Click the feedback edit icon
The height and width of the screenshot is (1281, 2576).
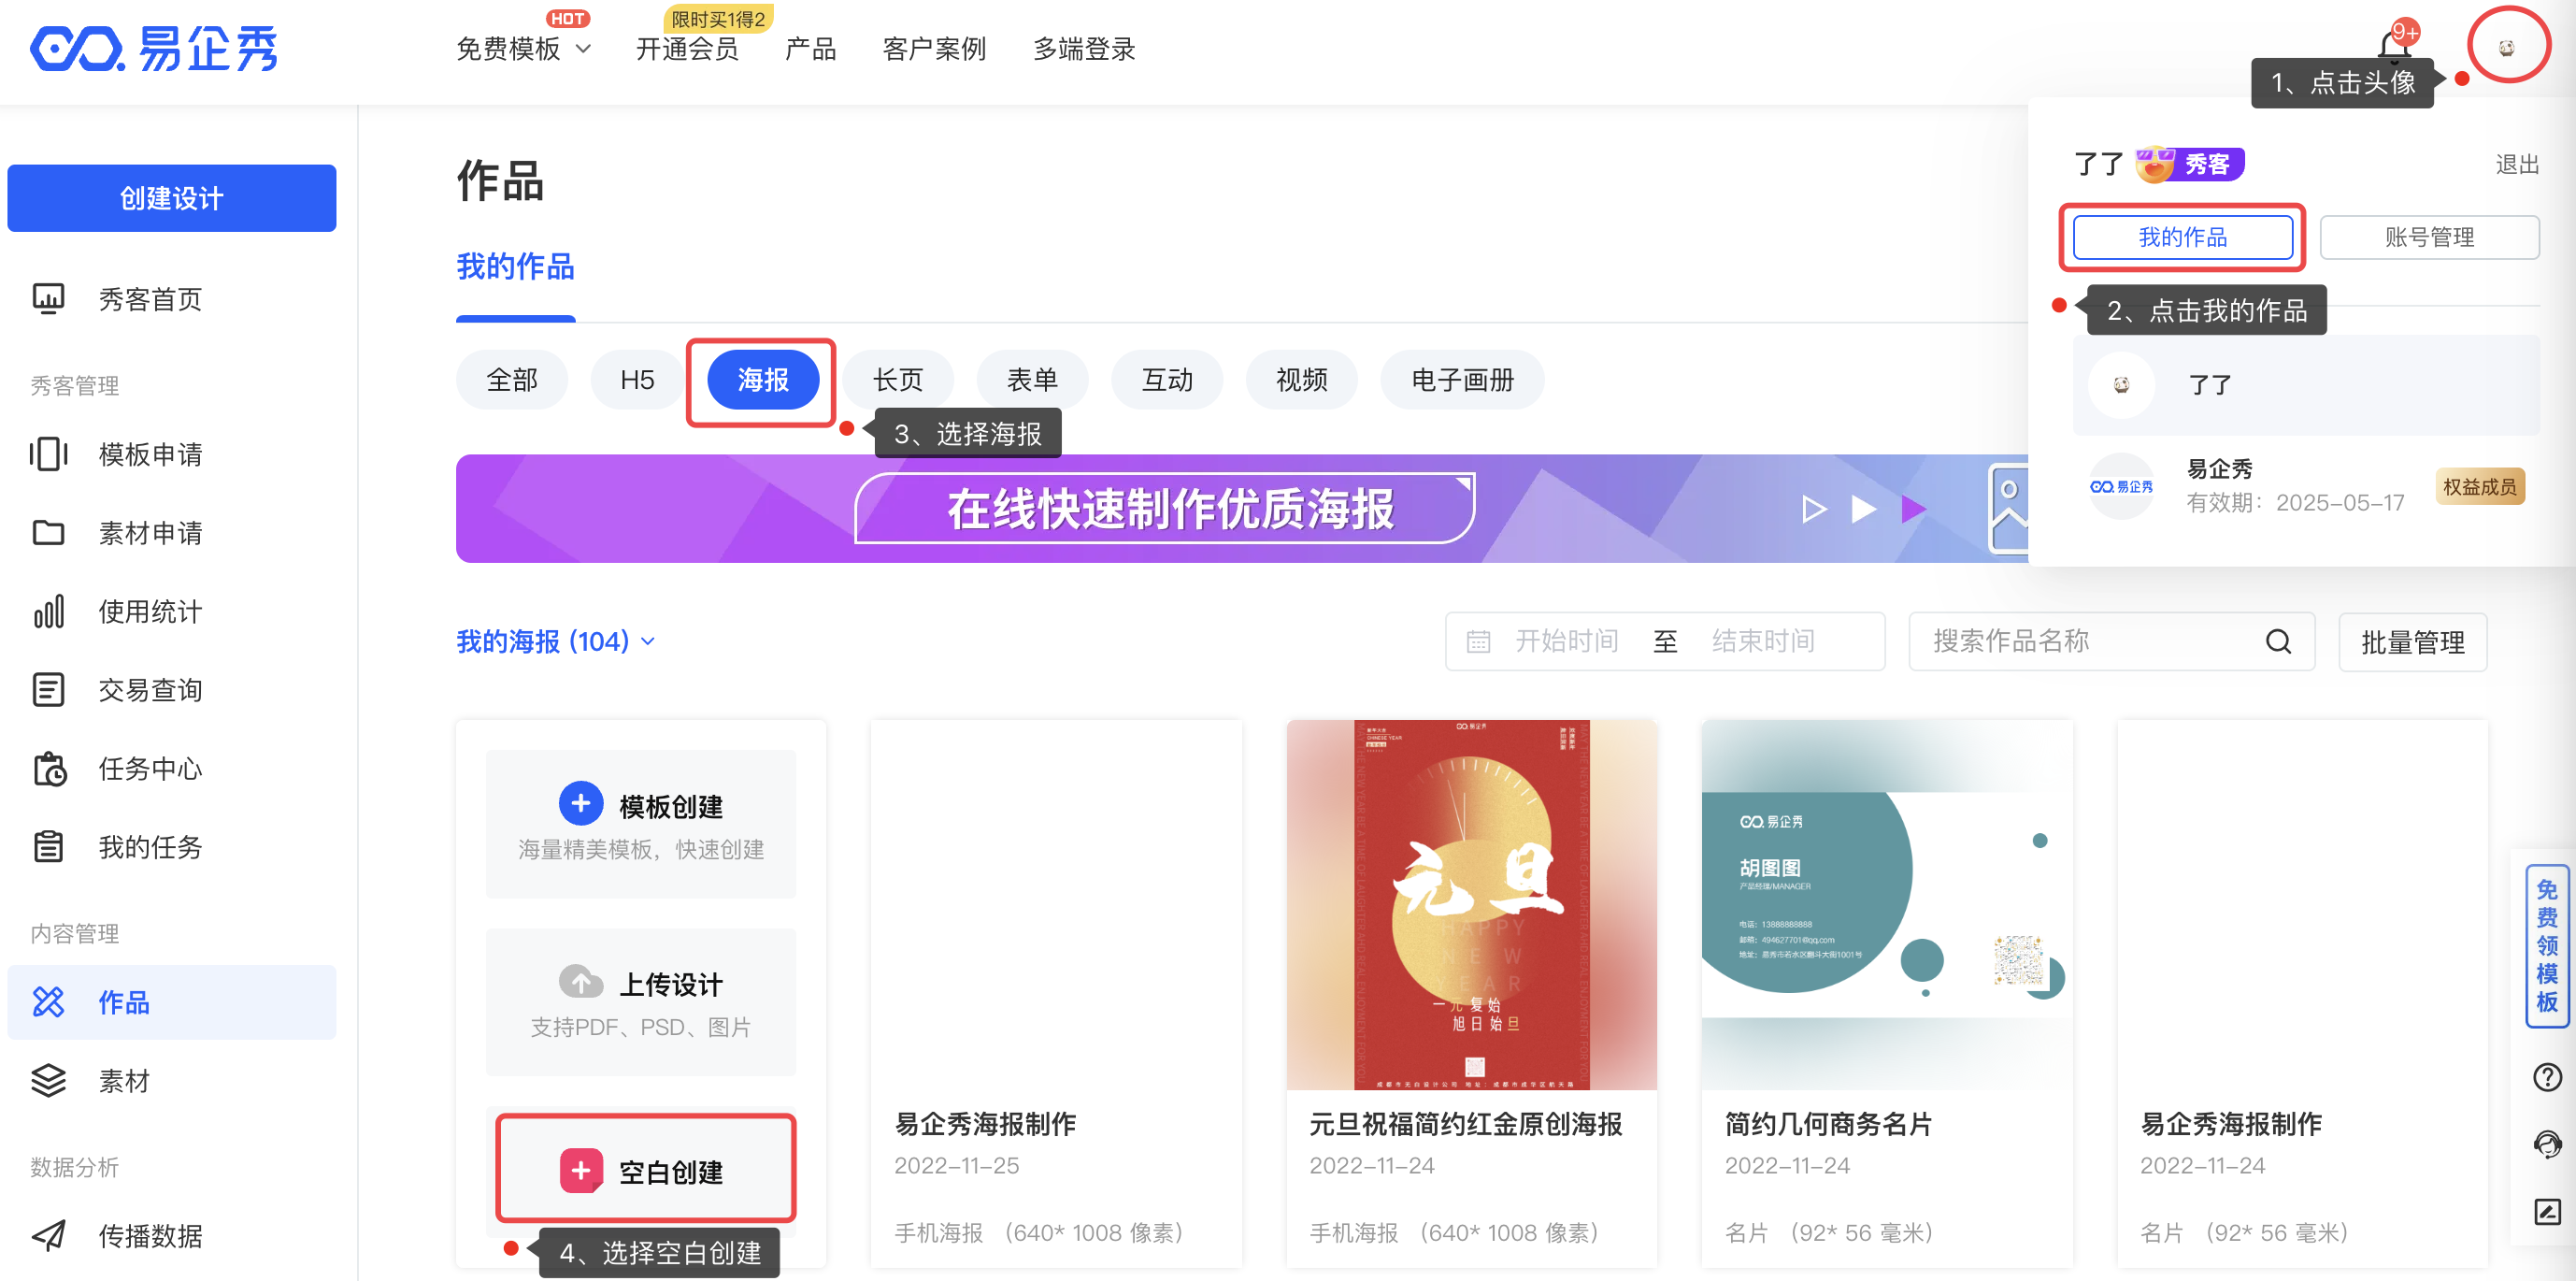click(x=2546, y=1212)
